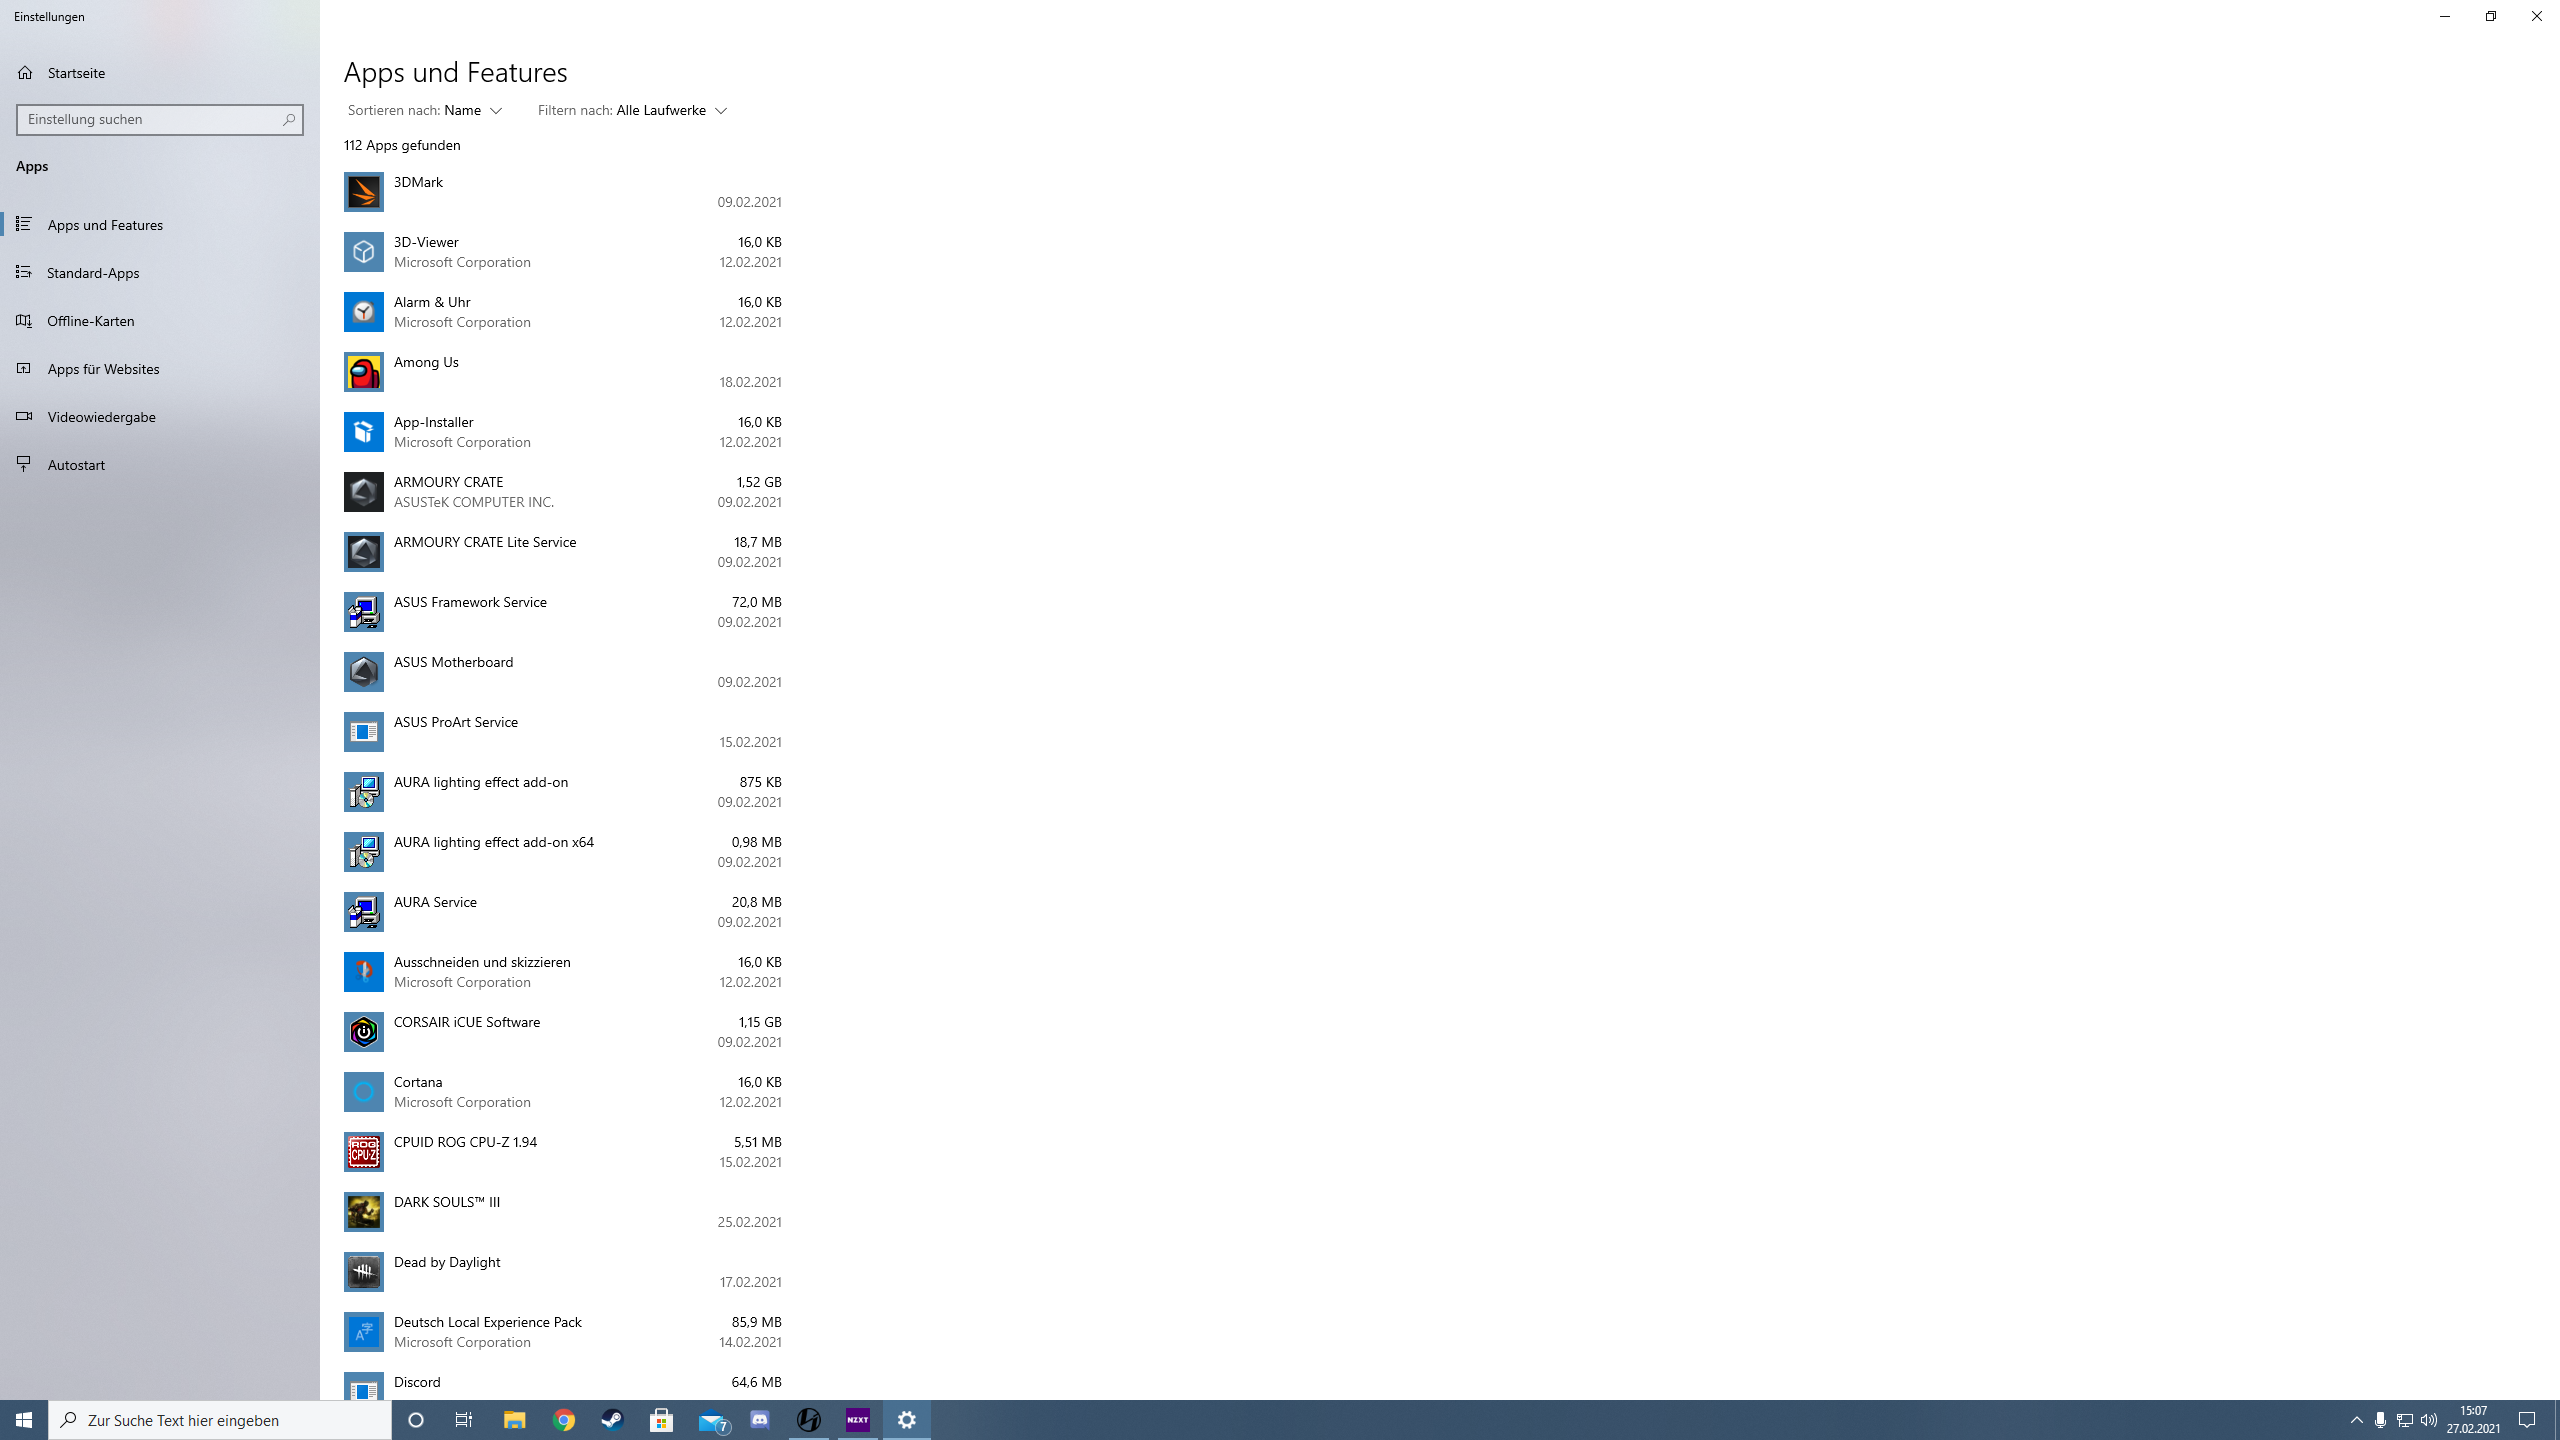Expand the Among Us app entry
The width and height of the screenshot is (2560, 1440).
[560, 371]
